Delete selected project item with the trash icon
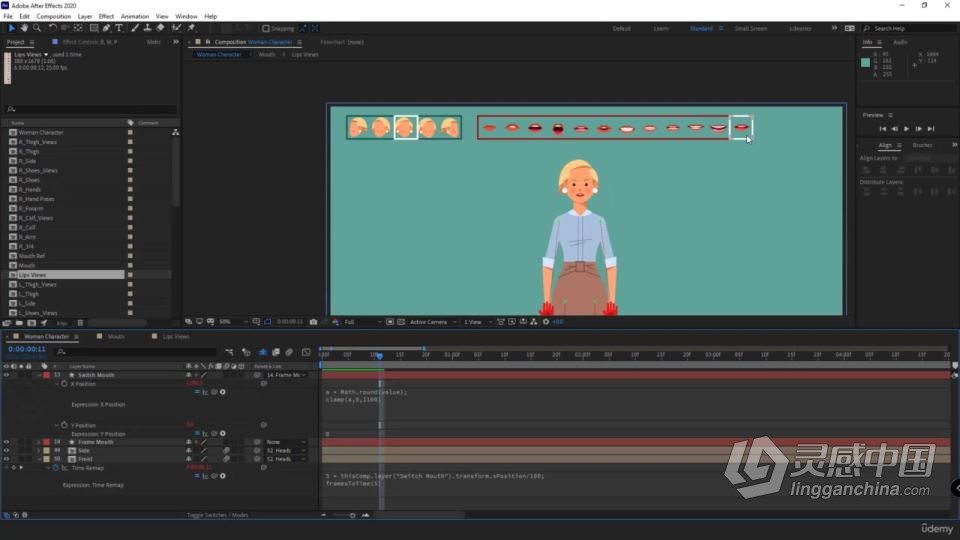 [x=80, y=323]
